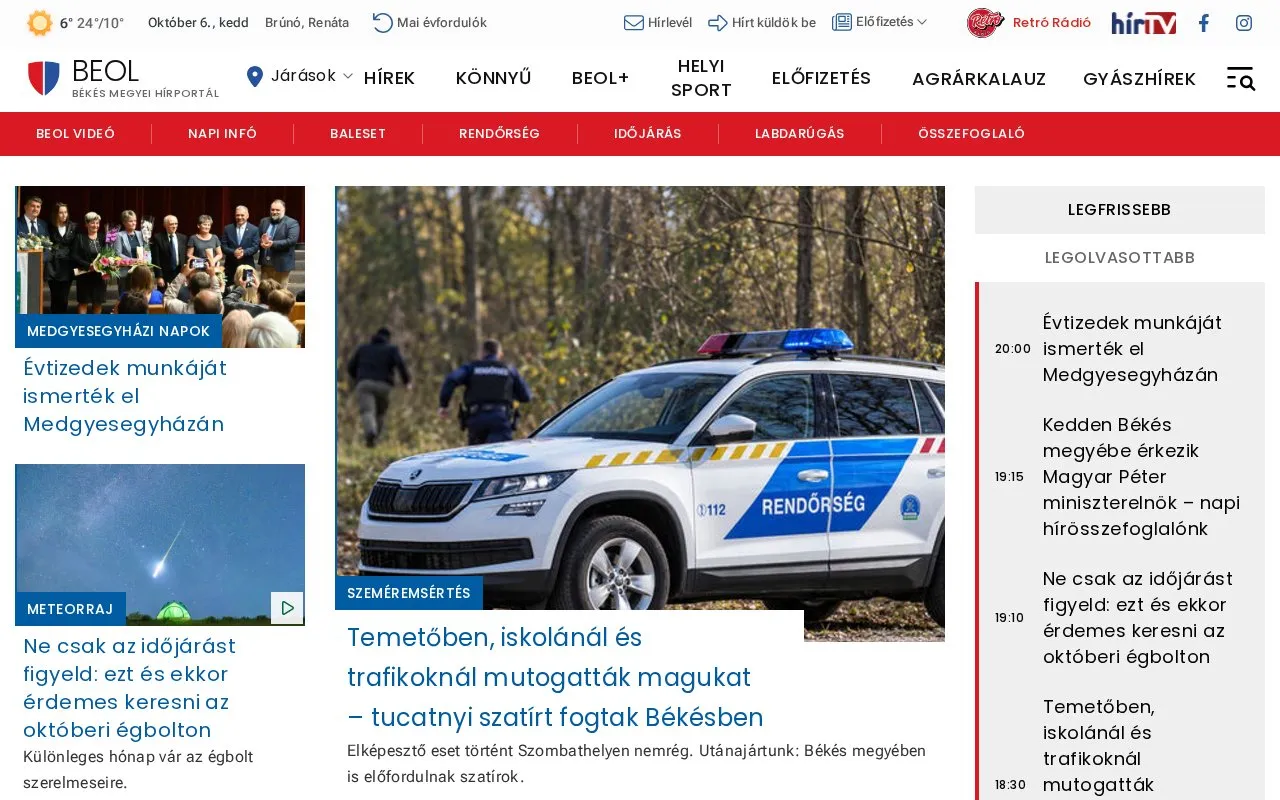Open Mai évfordulók history icon
Image resolution: width=1280 pixels, height=800 pixels.
(x=382, y=22)
